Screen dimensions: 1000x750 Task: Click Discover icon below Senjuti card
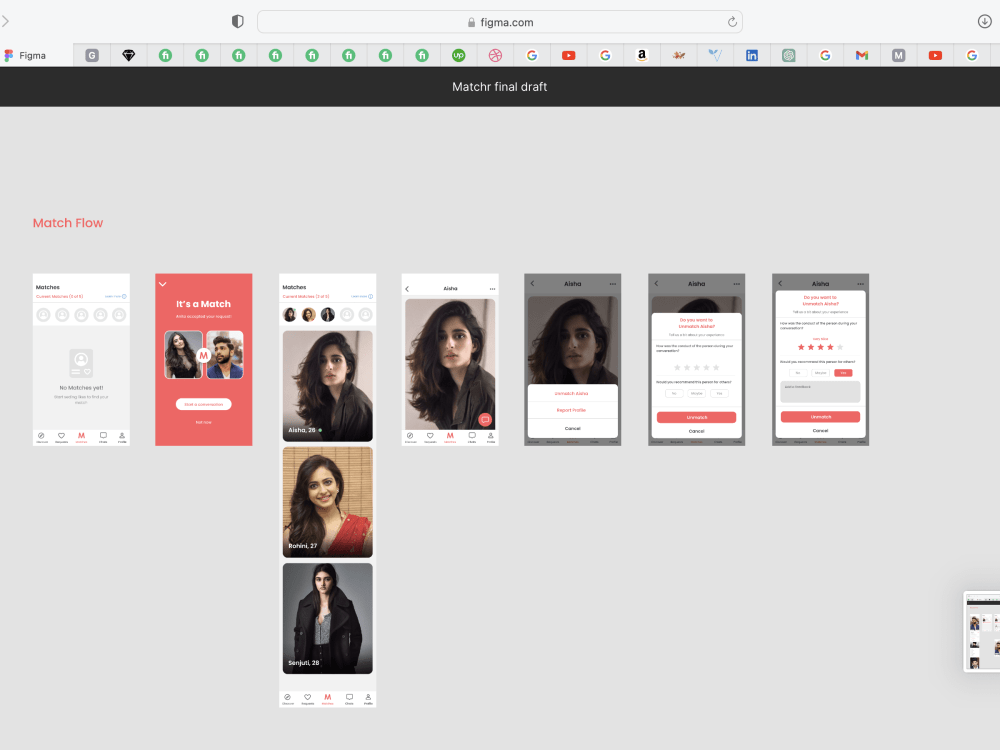[x=288, y=699]
